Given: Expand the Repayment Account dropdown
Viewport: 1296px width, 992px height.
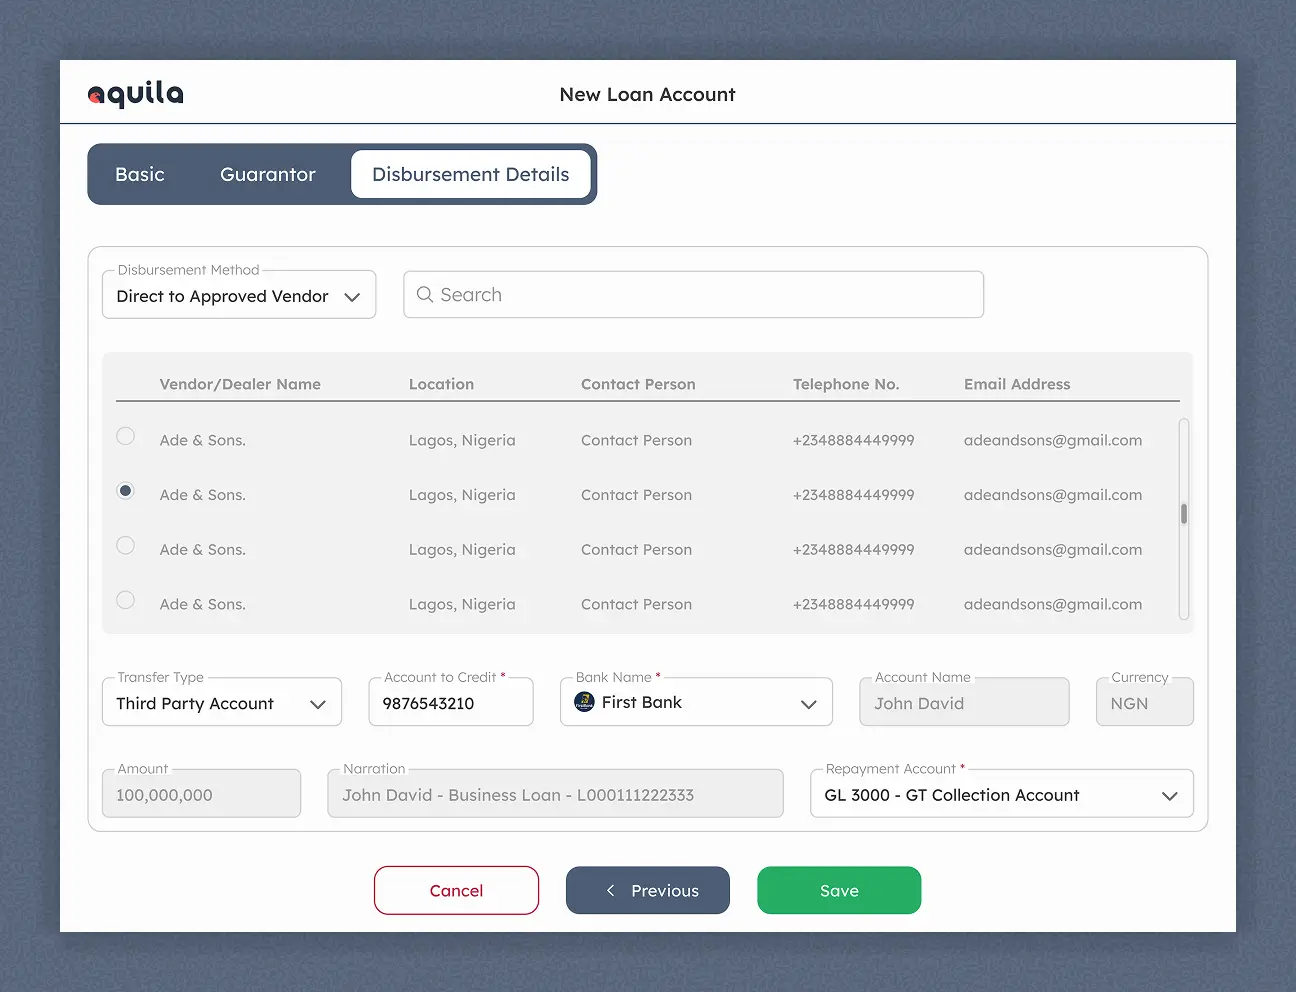Looking at the screenshot, I should 1002,794.
